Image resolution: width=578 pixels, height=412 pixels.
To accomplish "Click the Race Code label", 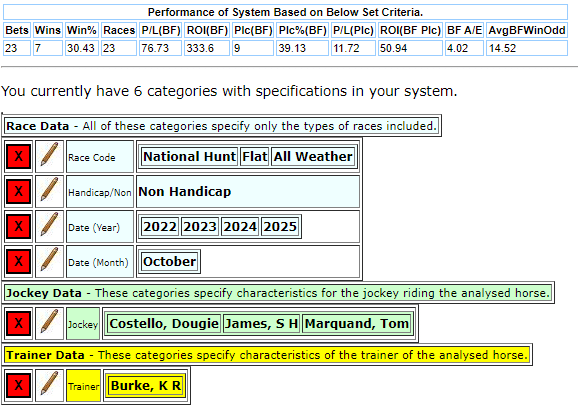I will (x=100, y=157).
